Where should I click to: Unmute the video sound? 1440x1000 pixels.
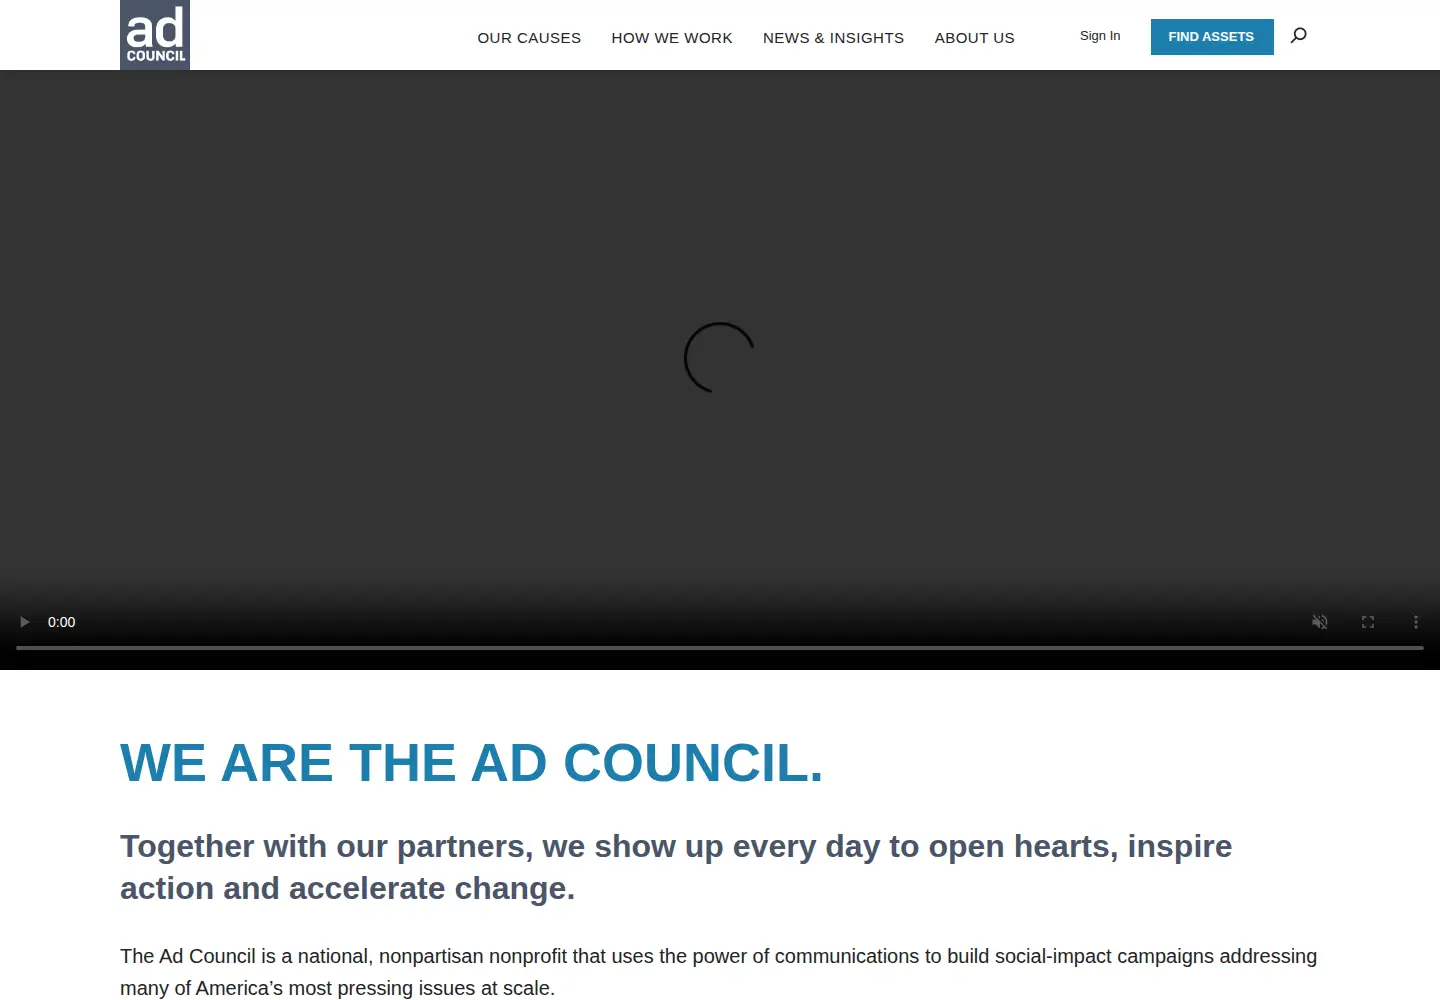click(1320, 622)
